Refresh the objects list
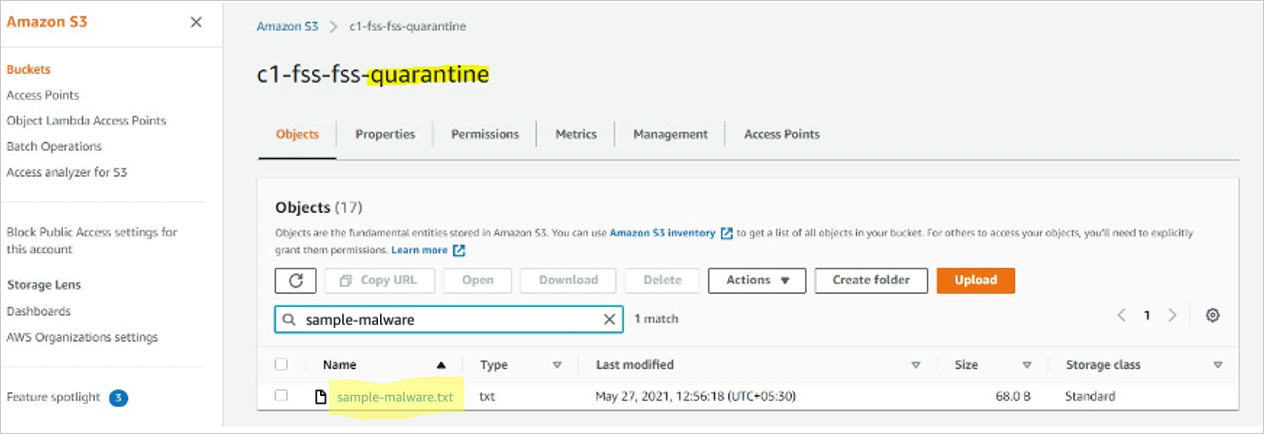 (295, 280)
